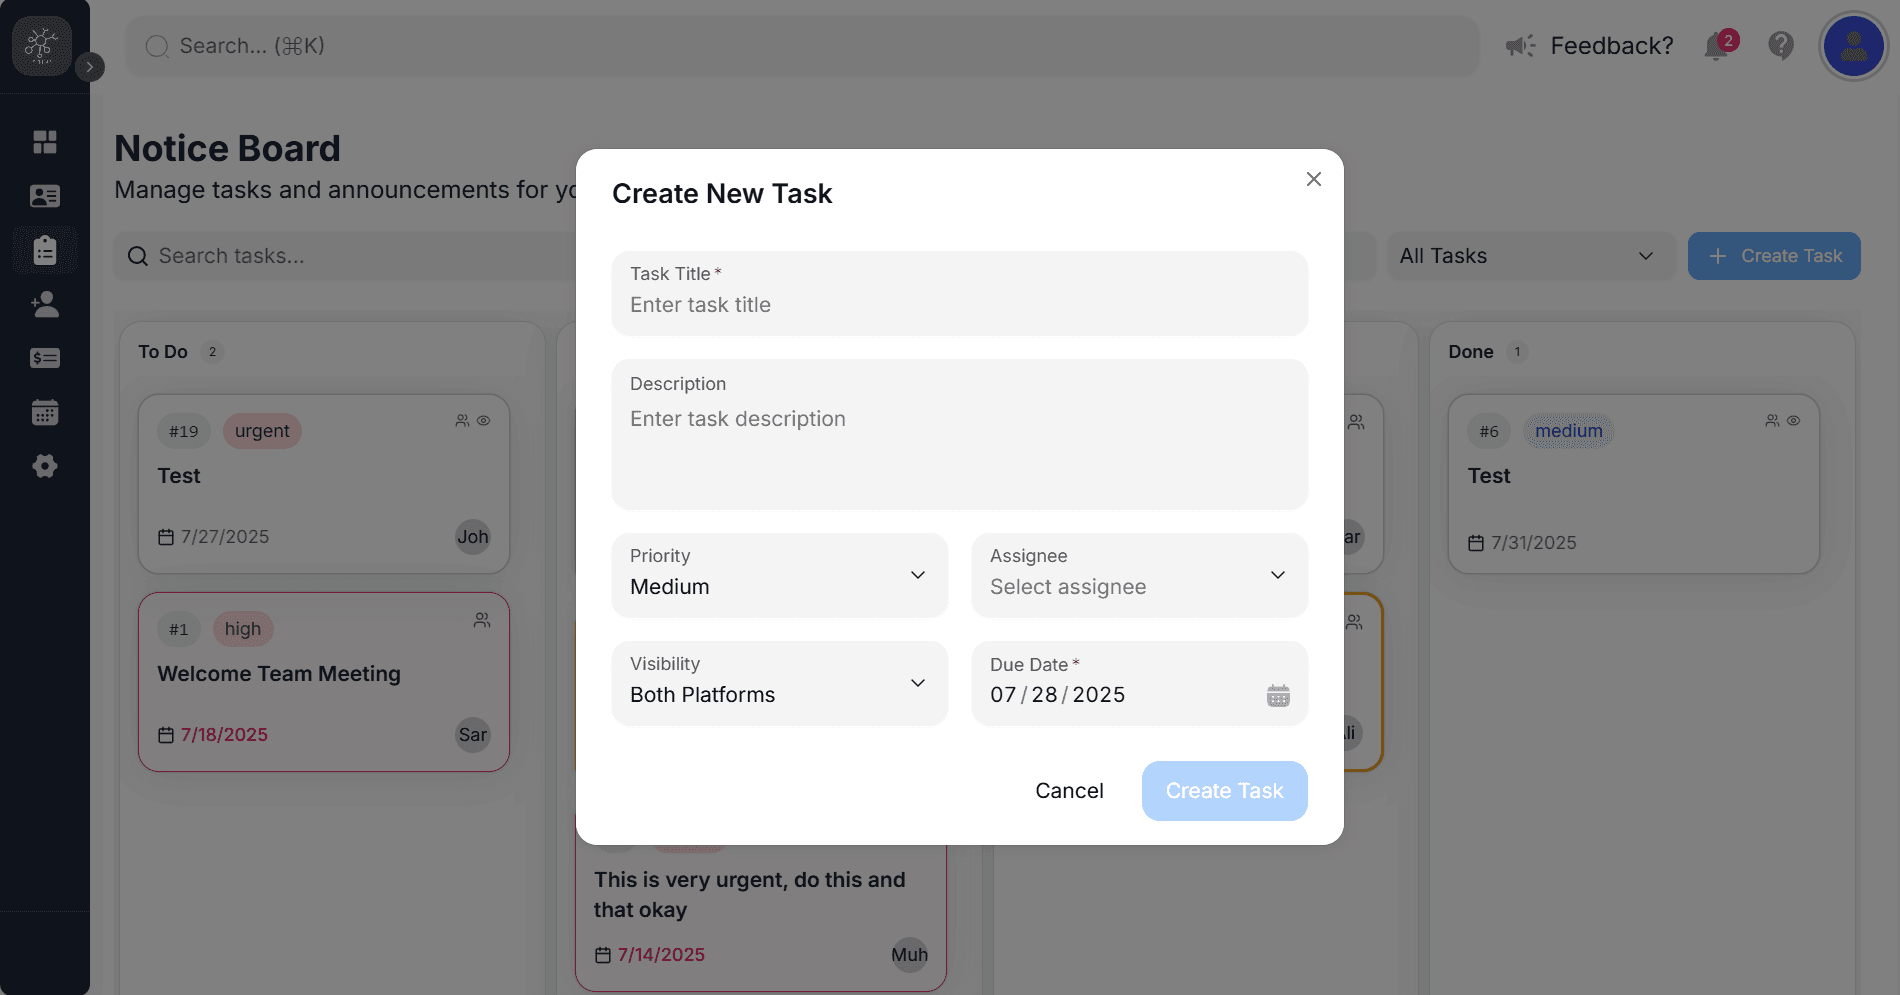Open the Feedback? link
This screenshot has height=995, width=1900.
pyautogui.click(x=1611, y=46)
